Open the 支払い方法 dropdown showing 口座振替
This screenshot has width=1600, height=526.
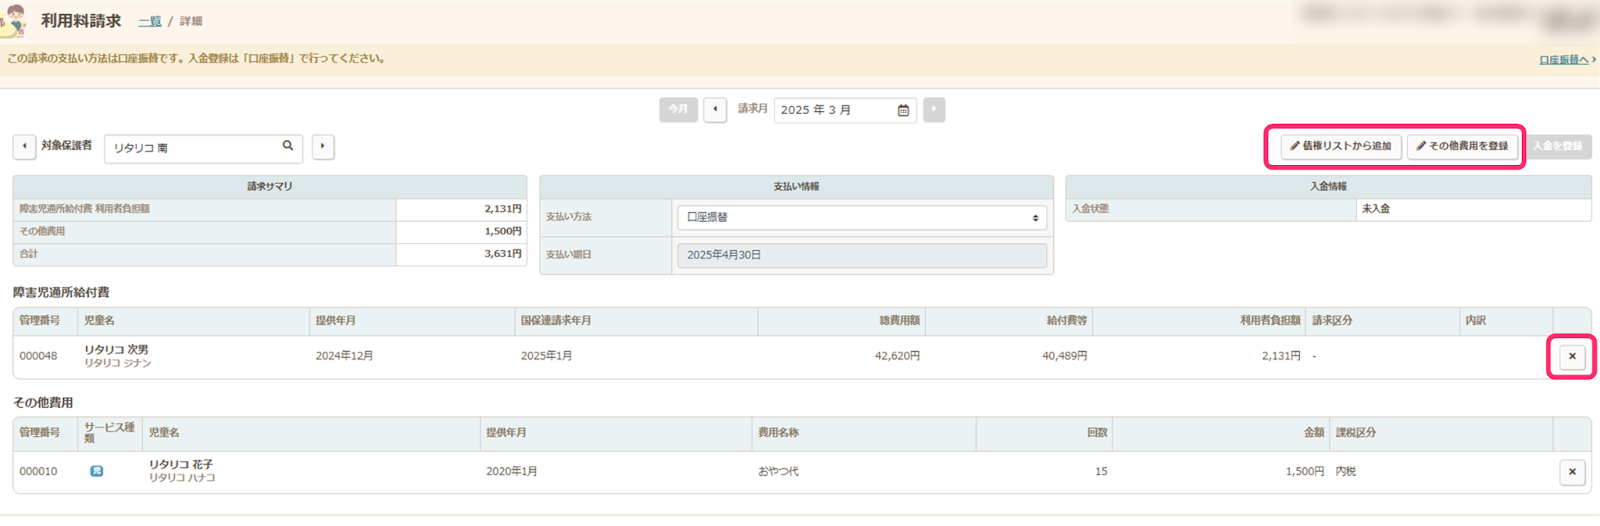coord(862,217)
